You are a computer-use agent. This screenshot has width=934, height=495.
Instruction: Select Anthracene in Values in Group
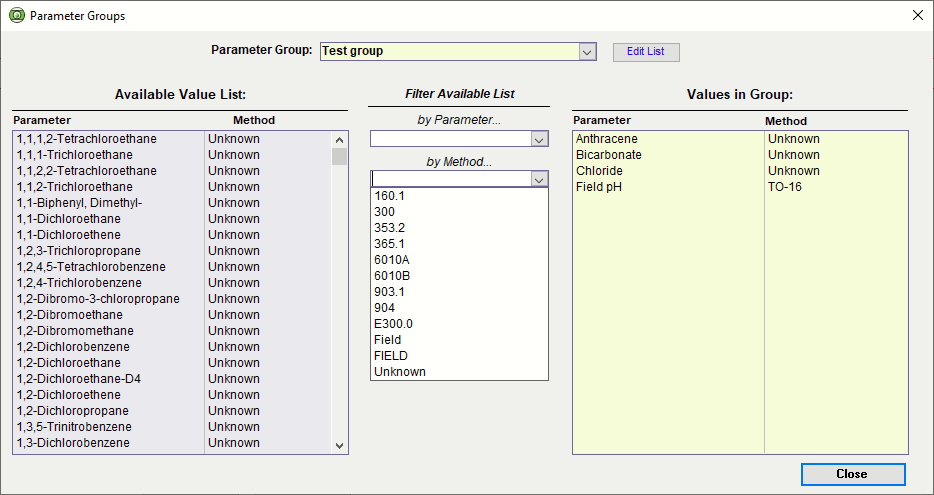coord(740,139)
